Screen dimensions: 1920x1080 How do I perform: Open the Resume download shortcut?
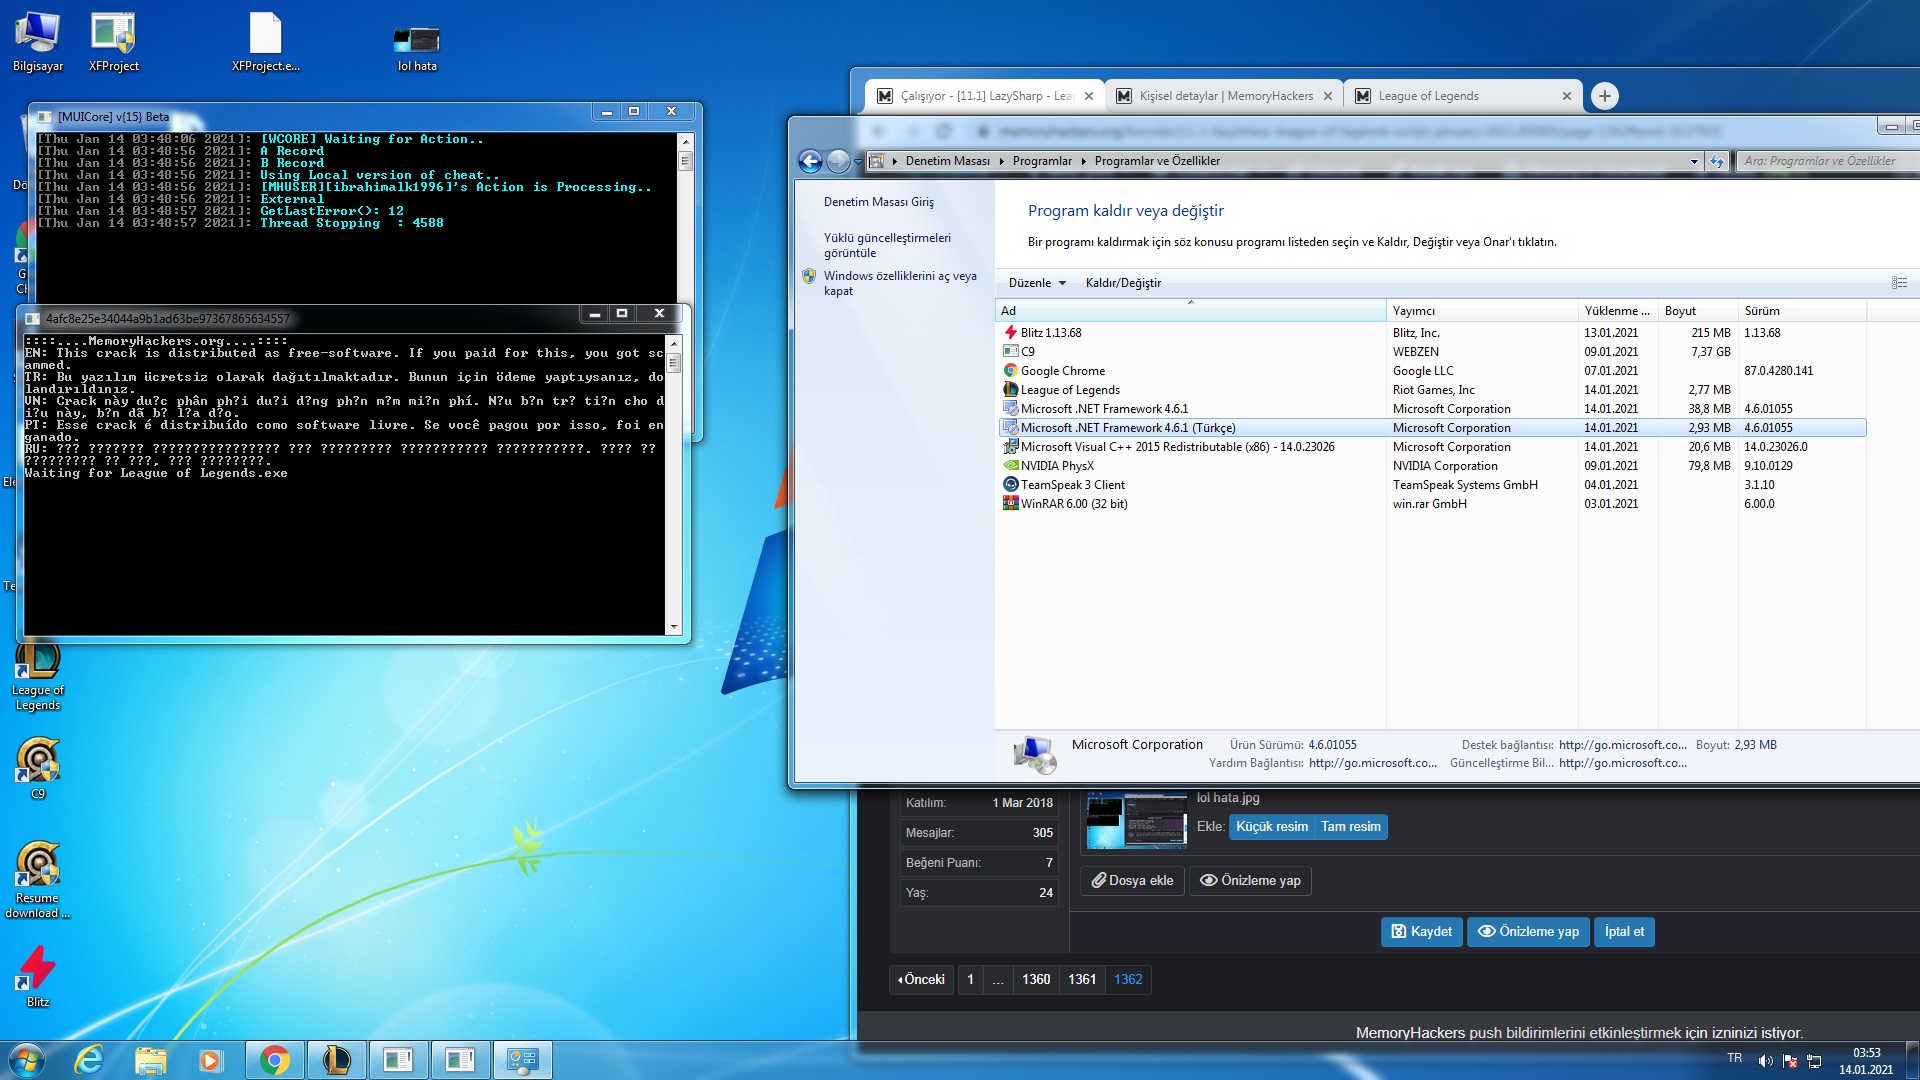tap(37, 880)
